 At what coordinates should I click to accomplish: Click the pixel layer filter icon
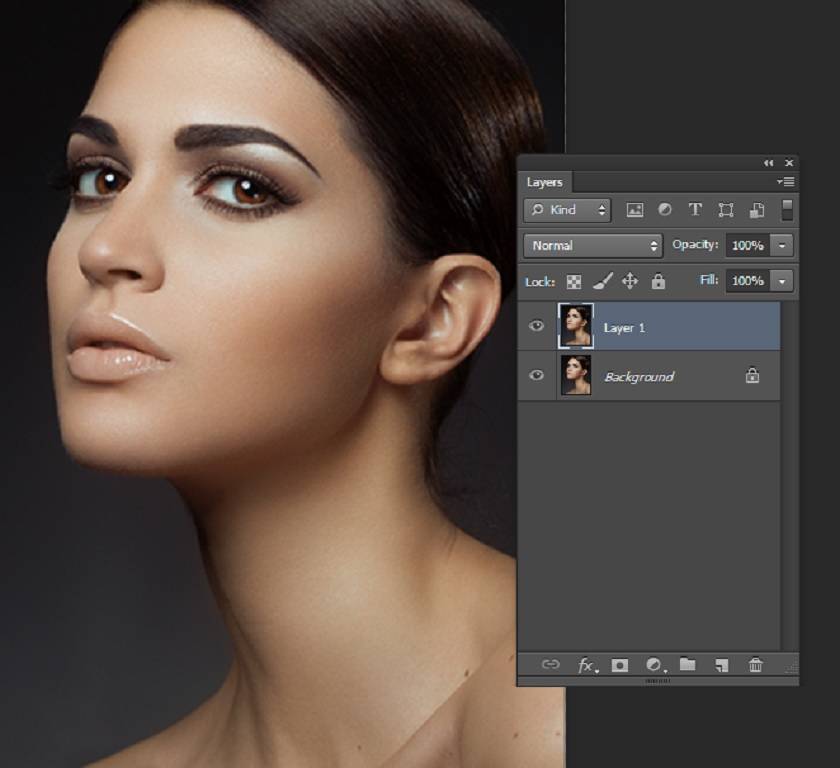click(634, 210)
